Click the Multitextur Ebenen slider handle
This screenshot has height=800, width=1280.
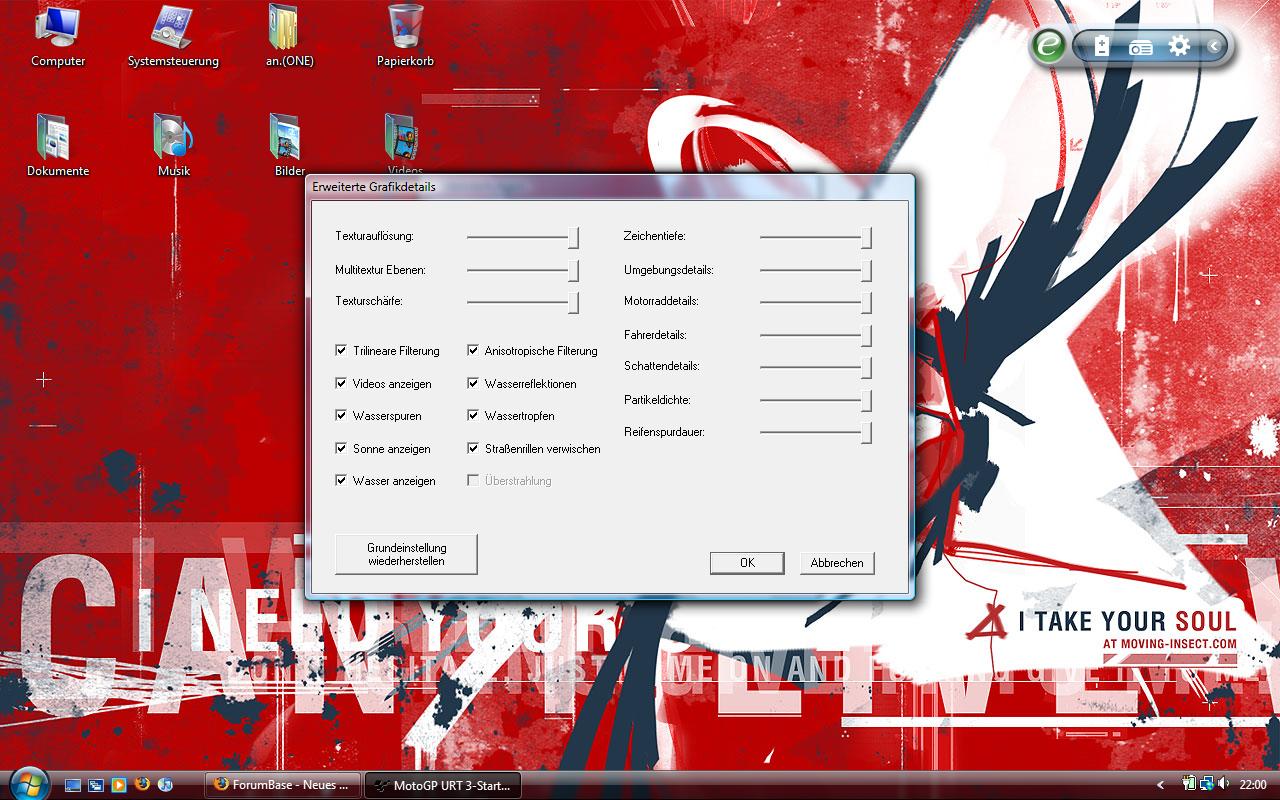tap(574, 270)
